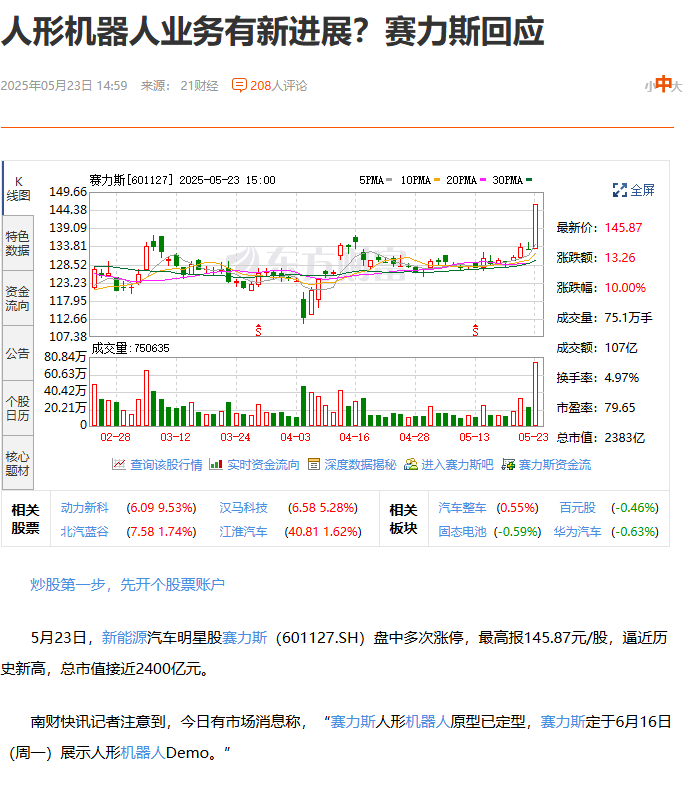The height and width of the screenshot is (787, 691).
Task: Click the people icon beside 进入赛力斯吧
Action: (x=410, y=464)
